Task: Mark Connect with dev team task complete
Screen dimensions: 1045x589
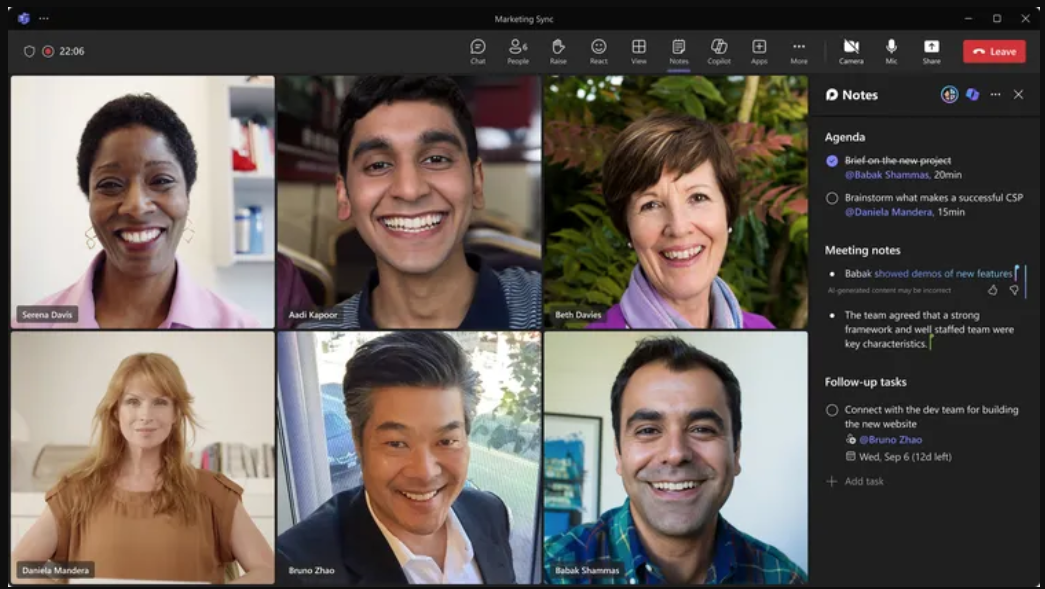Action: tap(832, 410)
